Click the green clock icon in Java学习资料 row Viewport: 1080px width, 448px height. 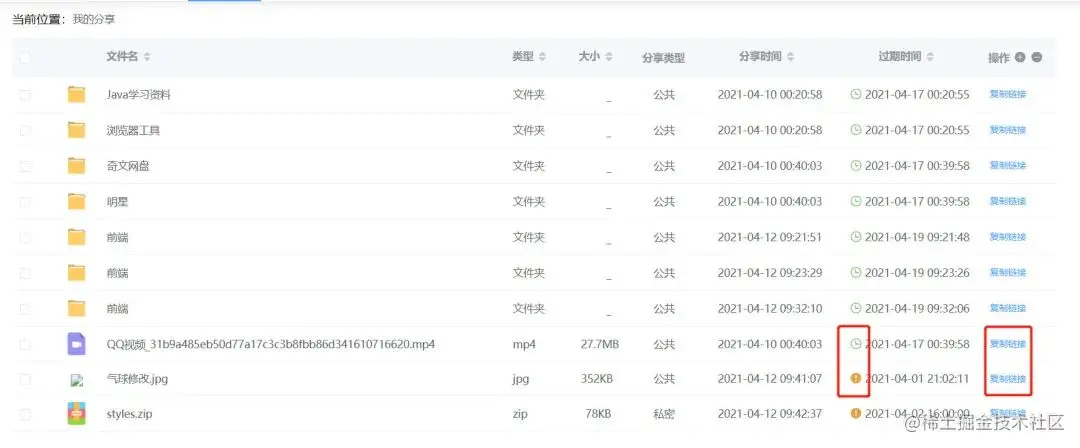click(x=856, y=94)
